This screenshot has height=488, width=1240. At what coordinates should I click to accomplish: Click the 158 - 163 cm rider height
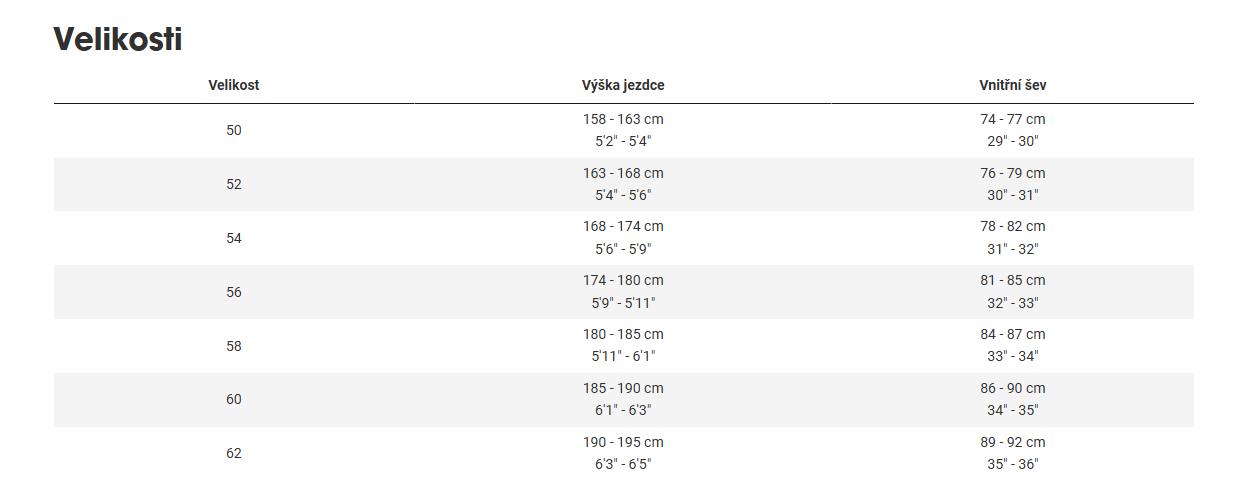623,119
